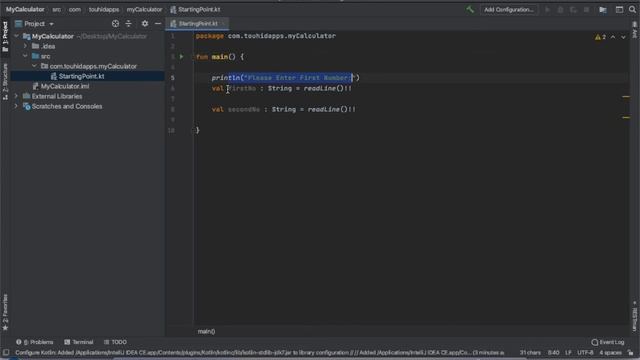Viewport: 640px width, 360px height.
Task: Click the Stop icon in toolbar
Action: point(587,9)
